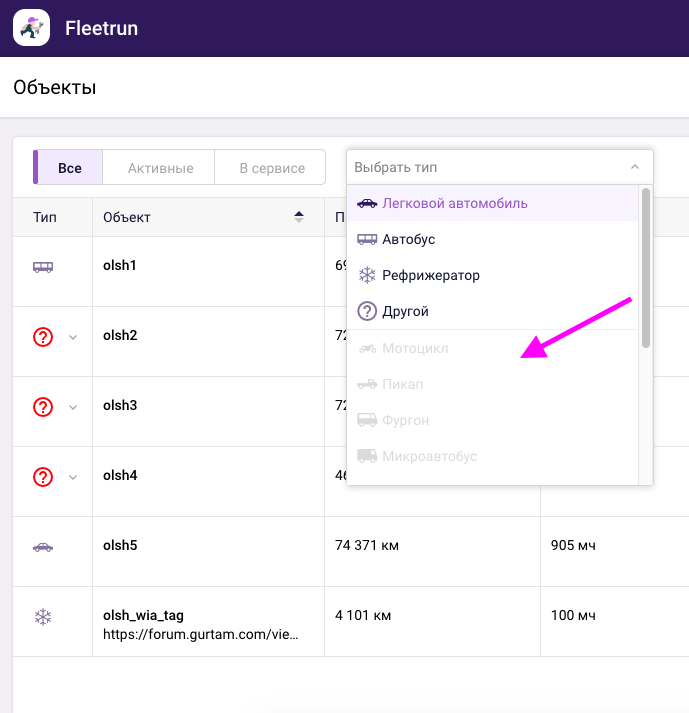Click the snowflake icon for olsh_wia_tag

point(43,617)
